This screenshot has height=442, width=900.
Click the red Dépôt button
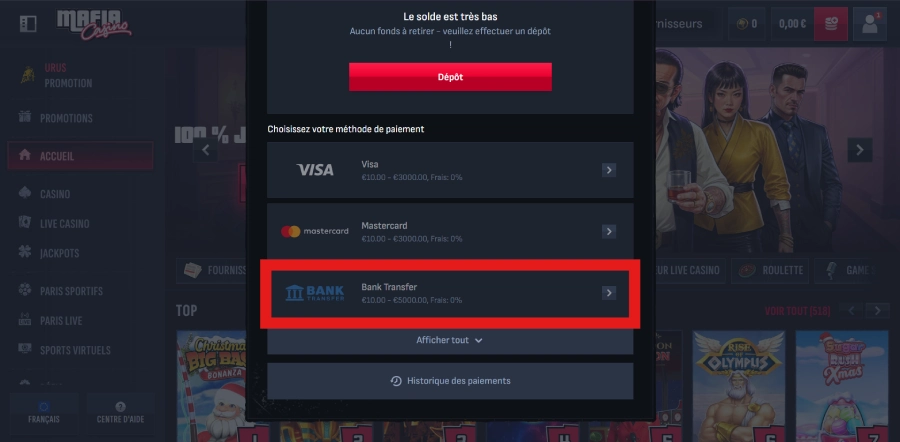tap(450, 77)
